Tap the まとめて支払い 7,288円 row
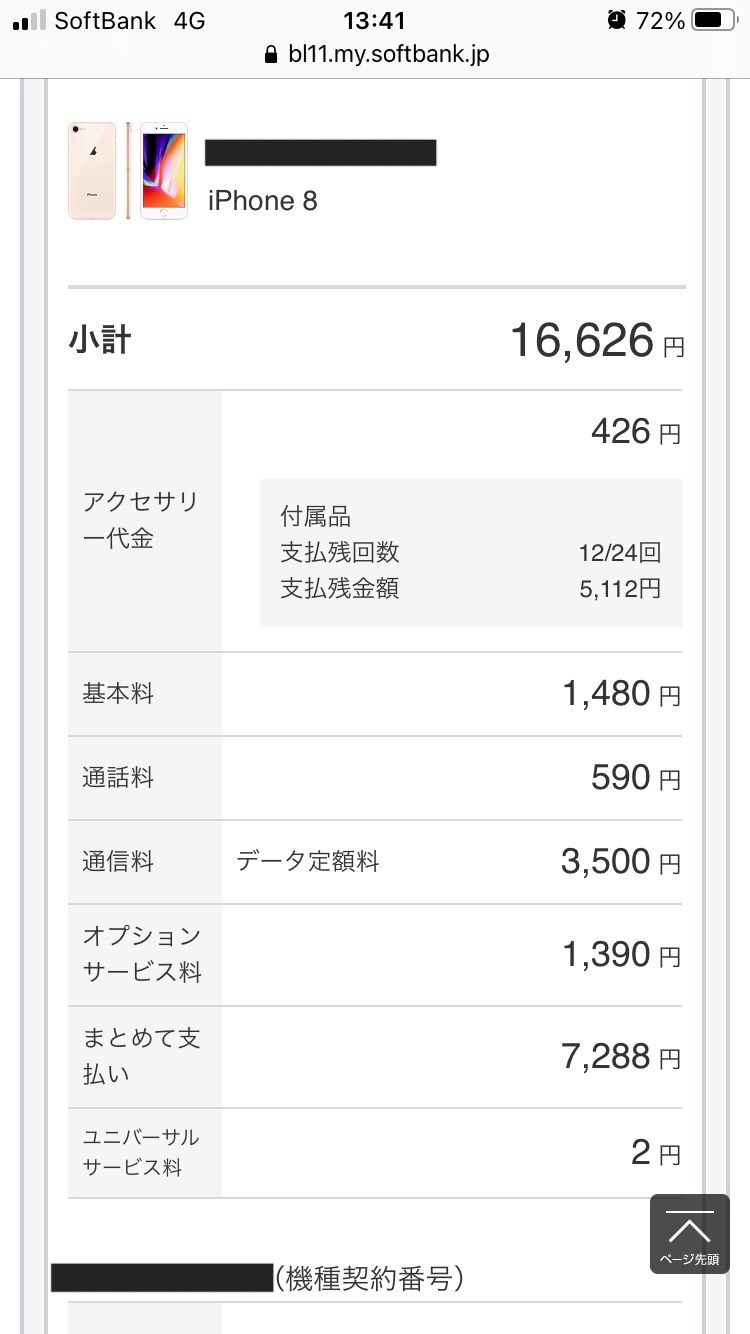This screenshot has width=750, height=1334. [376, 1057]
